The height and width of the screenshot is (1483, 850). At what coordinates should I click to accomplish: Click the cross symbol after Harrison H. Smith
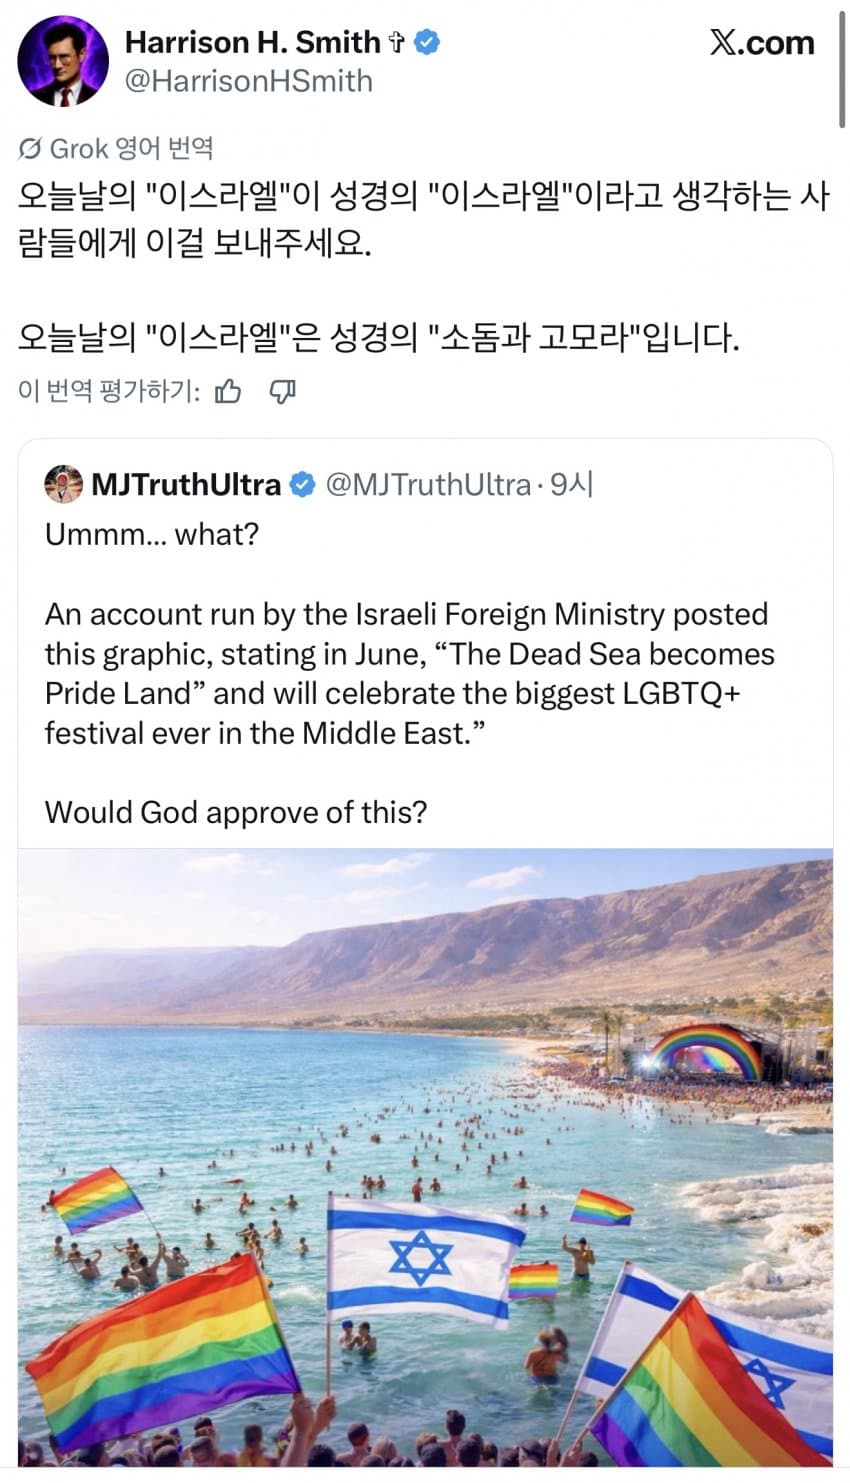tap(397, 43)
